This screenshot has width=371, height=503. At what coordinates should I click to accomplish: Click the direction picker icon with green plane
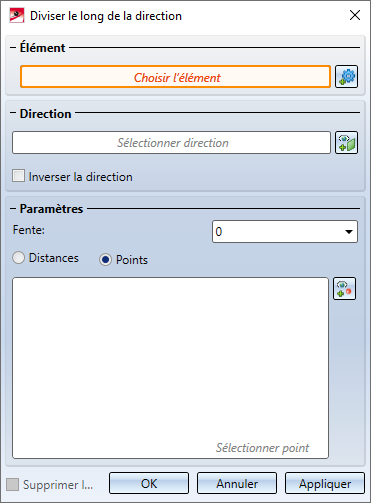(346, 142)
